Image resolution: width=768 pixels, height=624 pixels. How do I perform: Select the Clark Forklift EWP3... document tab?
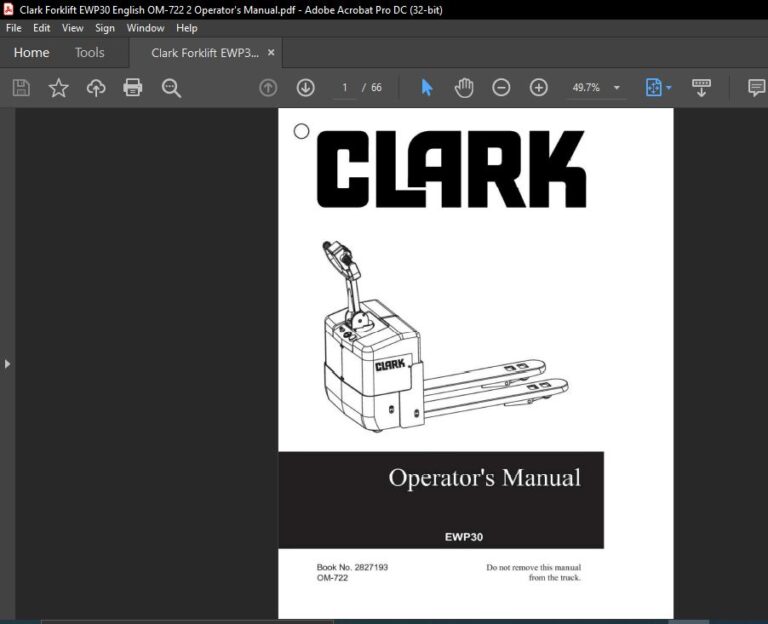[205, 53]
